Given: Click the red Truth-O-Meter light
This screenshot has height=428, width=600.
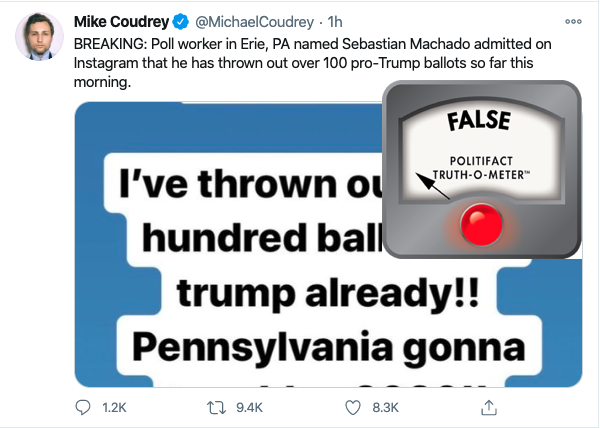Looking at the screenshot, I should (x=481, y=225).
